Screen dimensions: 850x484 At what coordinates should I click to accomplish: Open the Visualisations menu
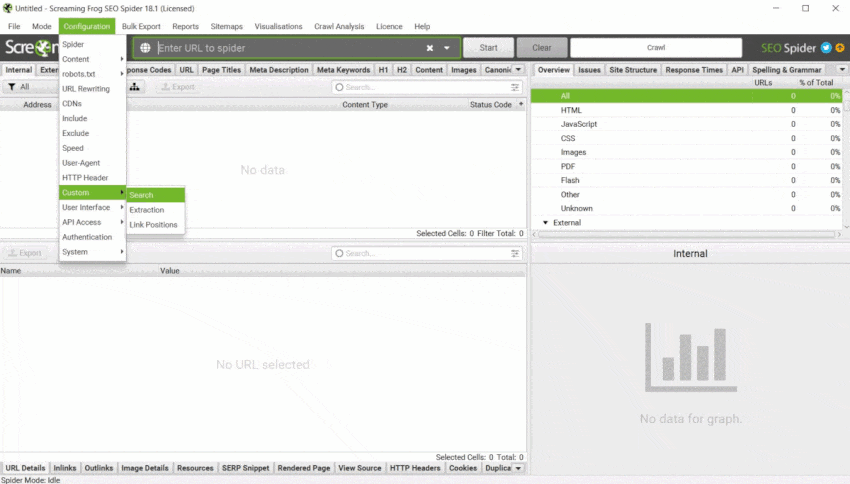[x=279, y=27]
